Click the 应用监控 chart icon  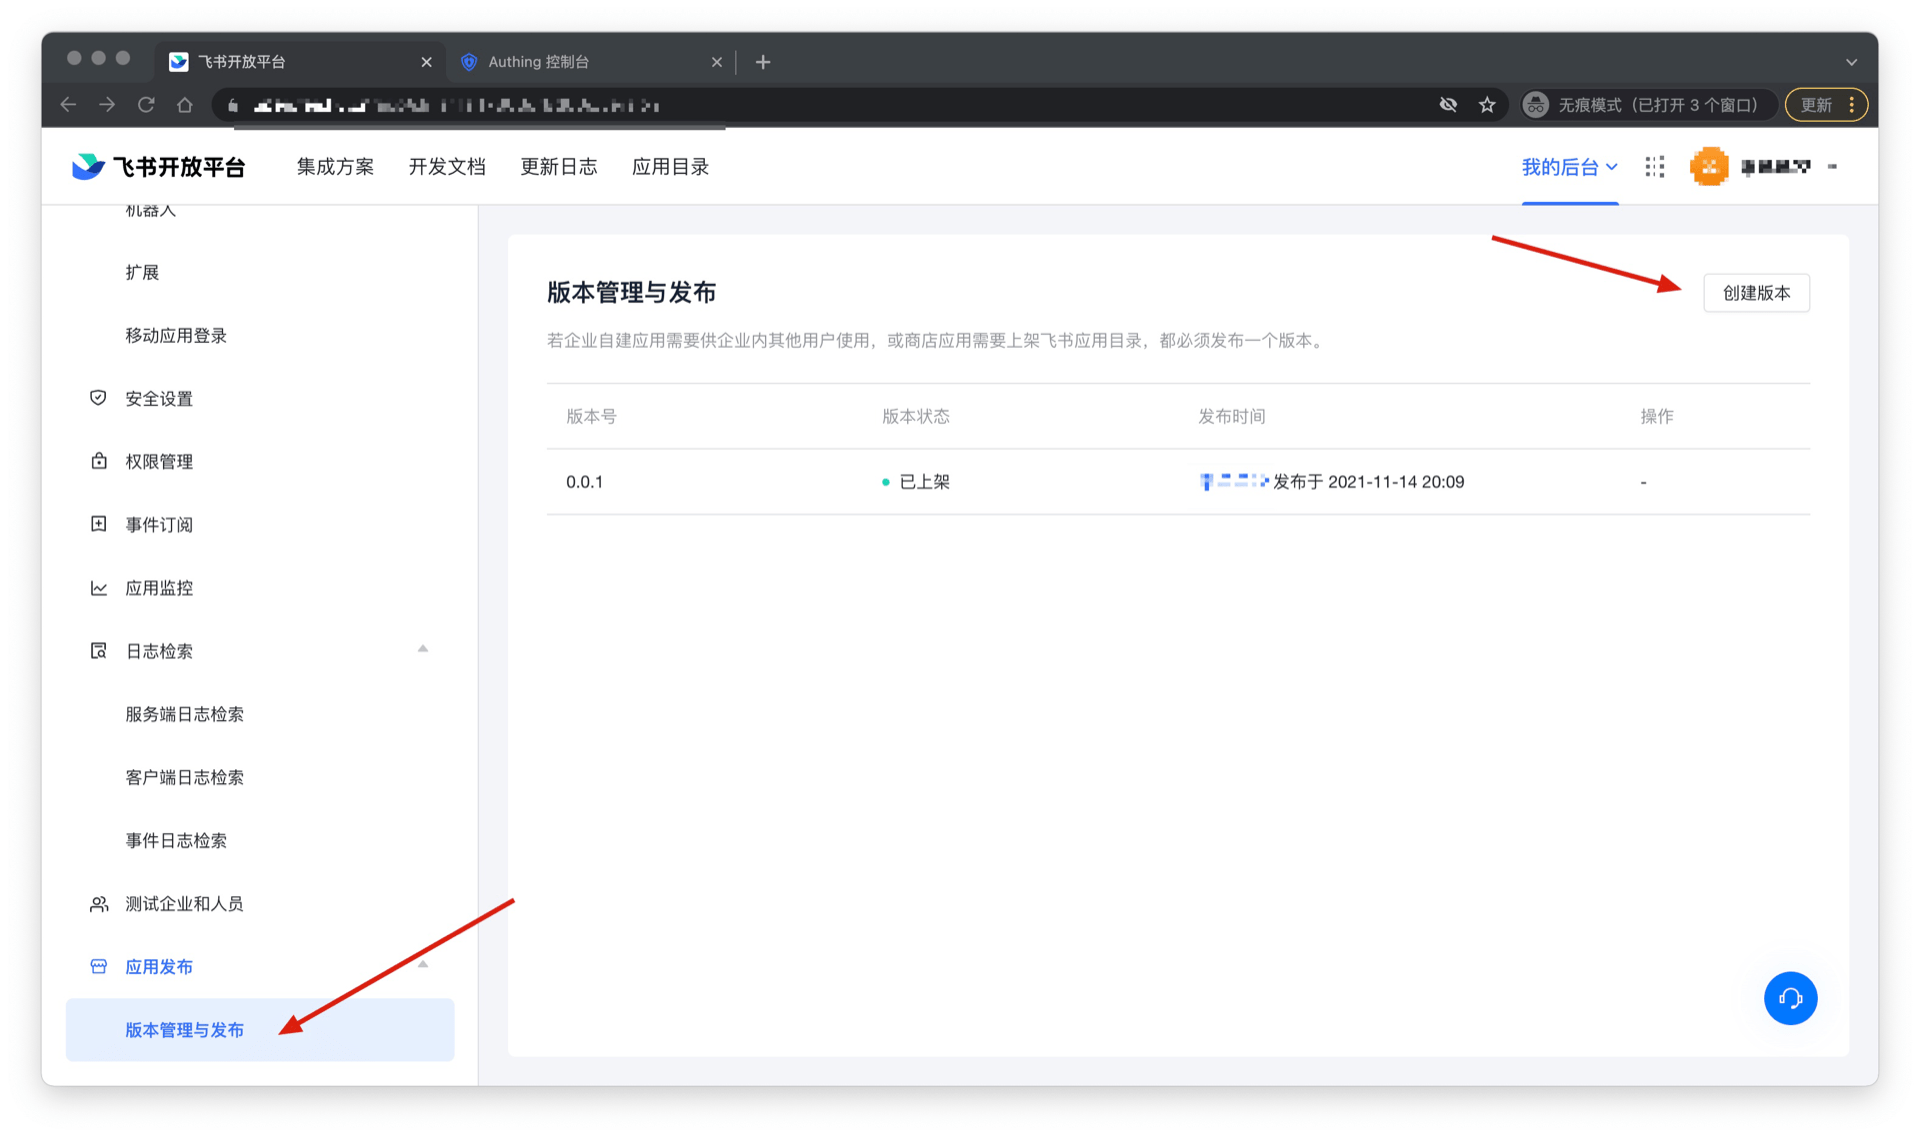[98, 588]
